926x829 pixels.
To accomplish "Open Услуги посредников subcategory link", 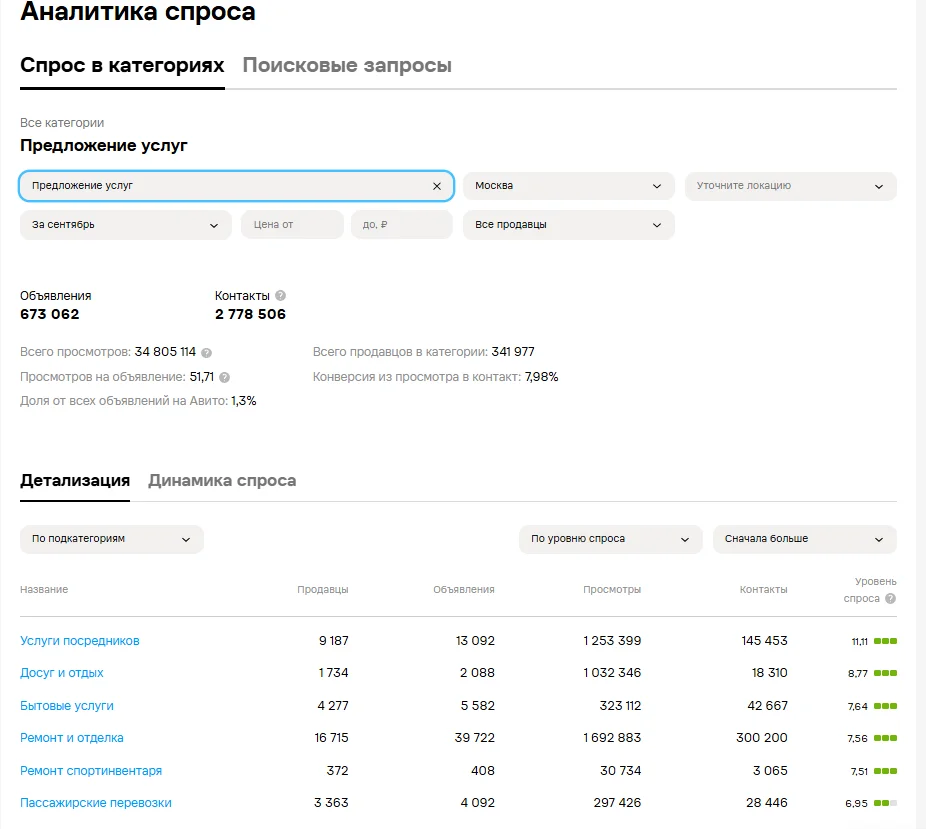I will (x=80, y=641).
